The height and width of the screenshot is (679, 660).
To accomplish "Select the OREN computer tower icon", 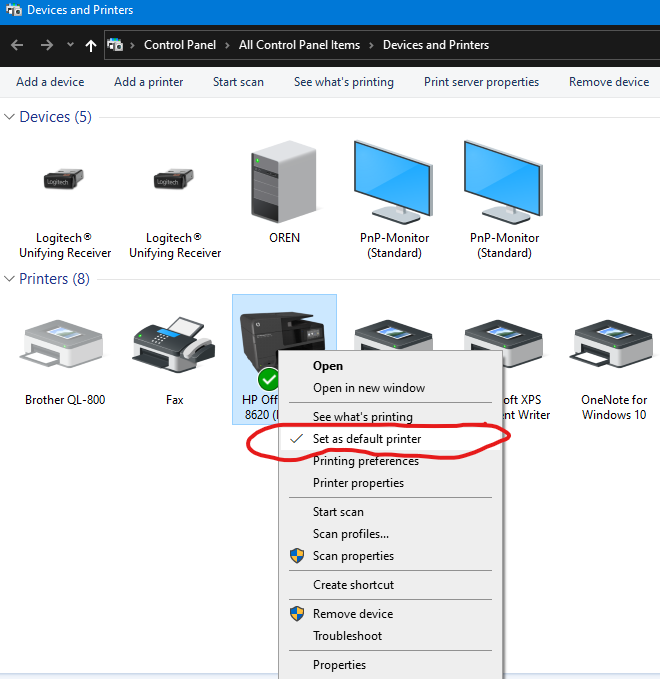I will tap(284, 181).
